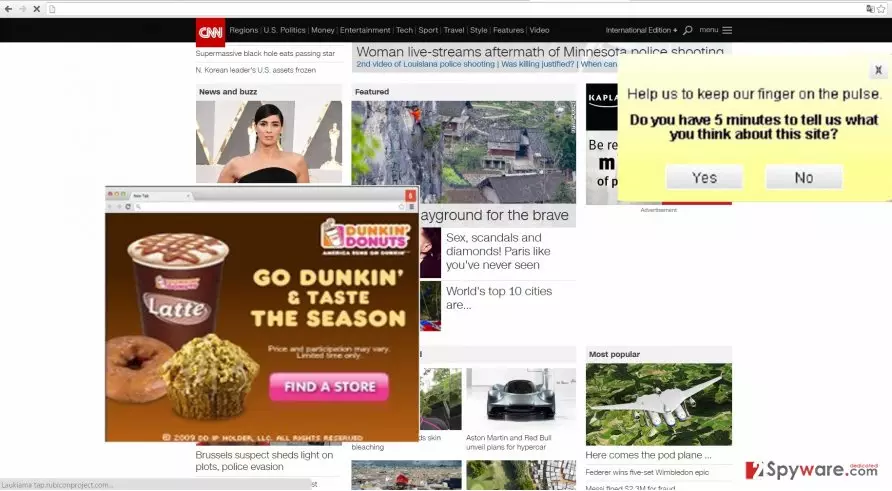The height and width of the screenshot is (491, 892).
Task: Go to the Entertainment section
Action: coord(365,30)
